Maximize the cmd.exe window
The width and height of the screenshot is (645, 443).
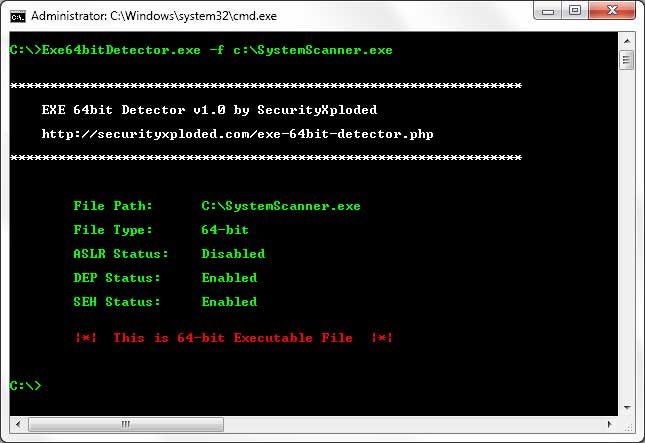575,14
